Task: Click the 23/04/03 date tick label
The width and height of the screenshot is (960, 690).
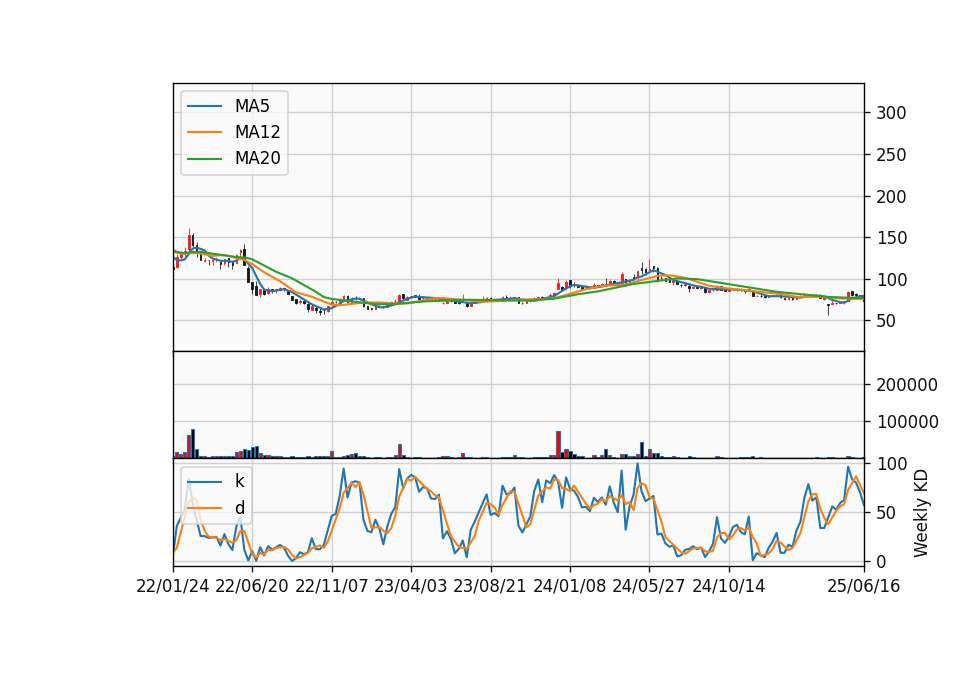Action: point(411,586)
